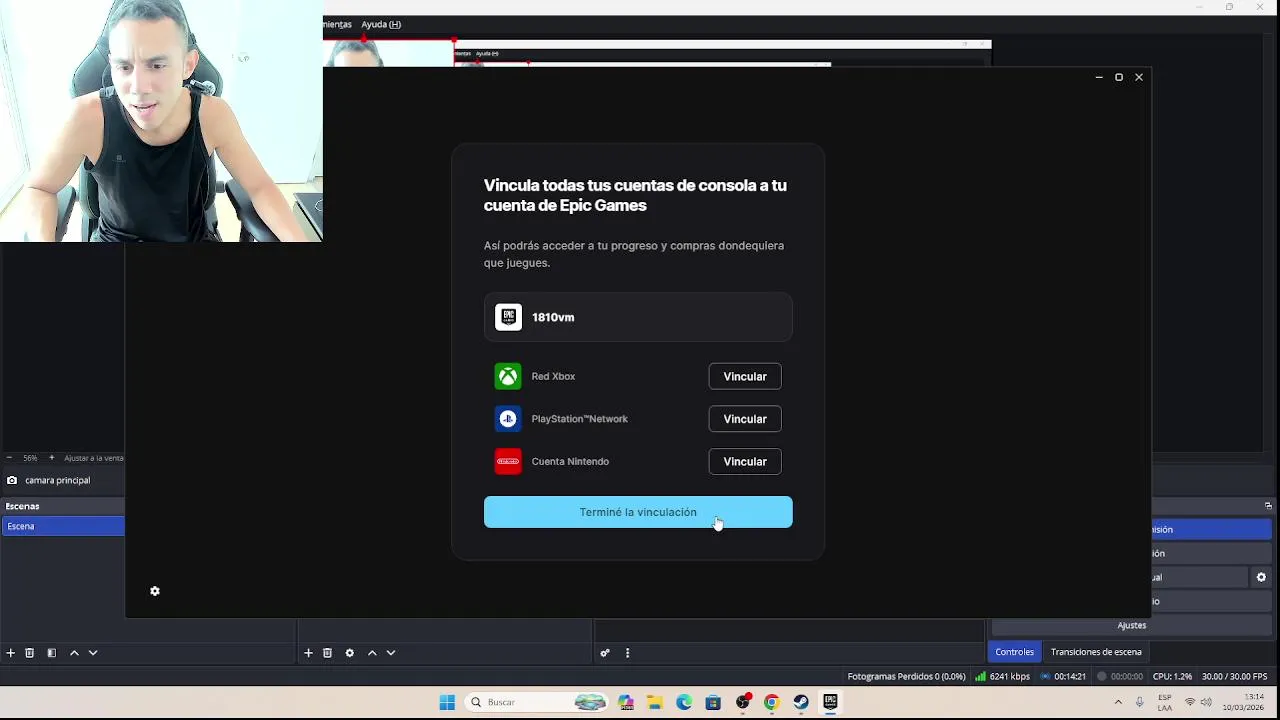
Task: Close the Epic Games linking window
Action: (x=1138, y=77)
